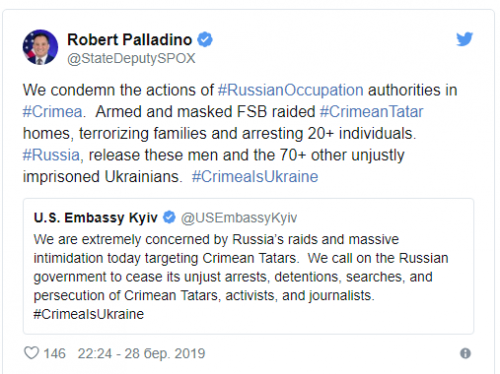This screenshot has height=374, width=500.
Task: Click #CrimeaIsUkraine inside the quoted tweet
Action: click(x=89, y=314)
